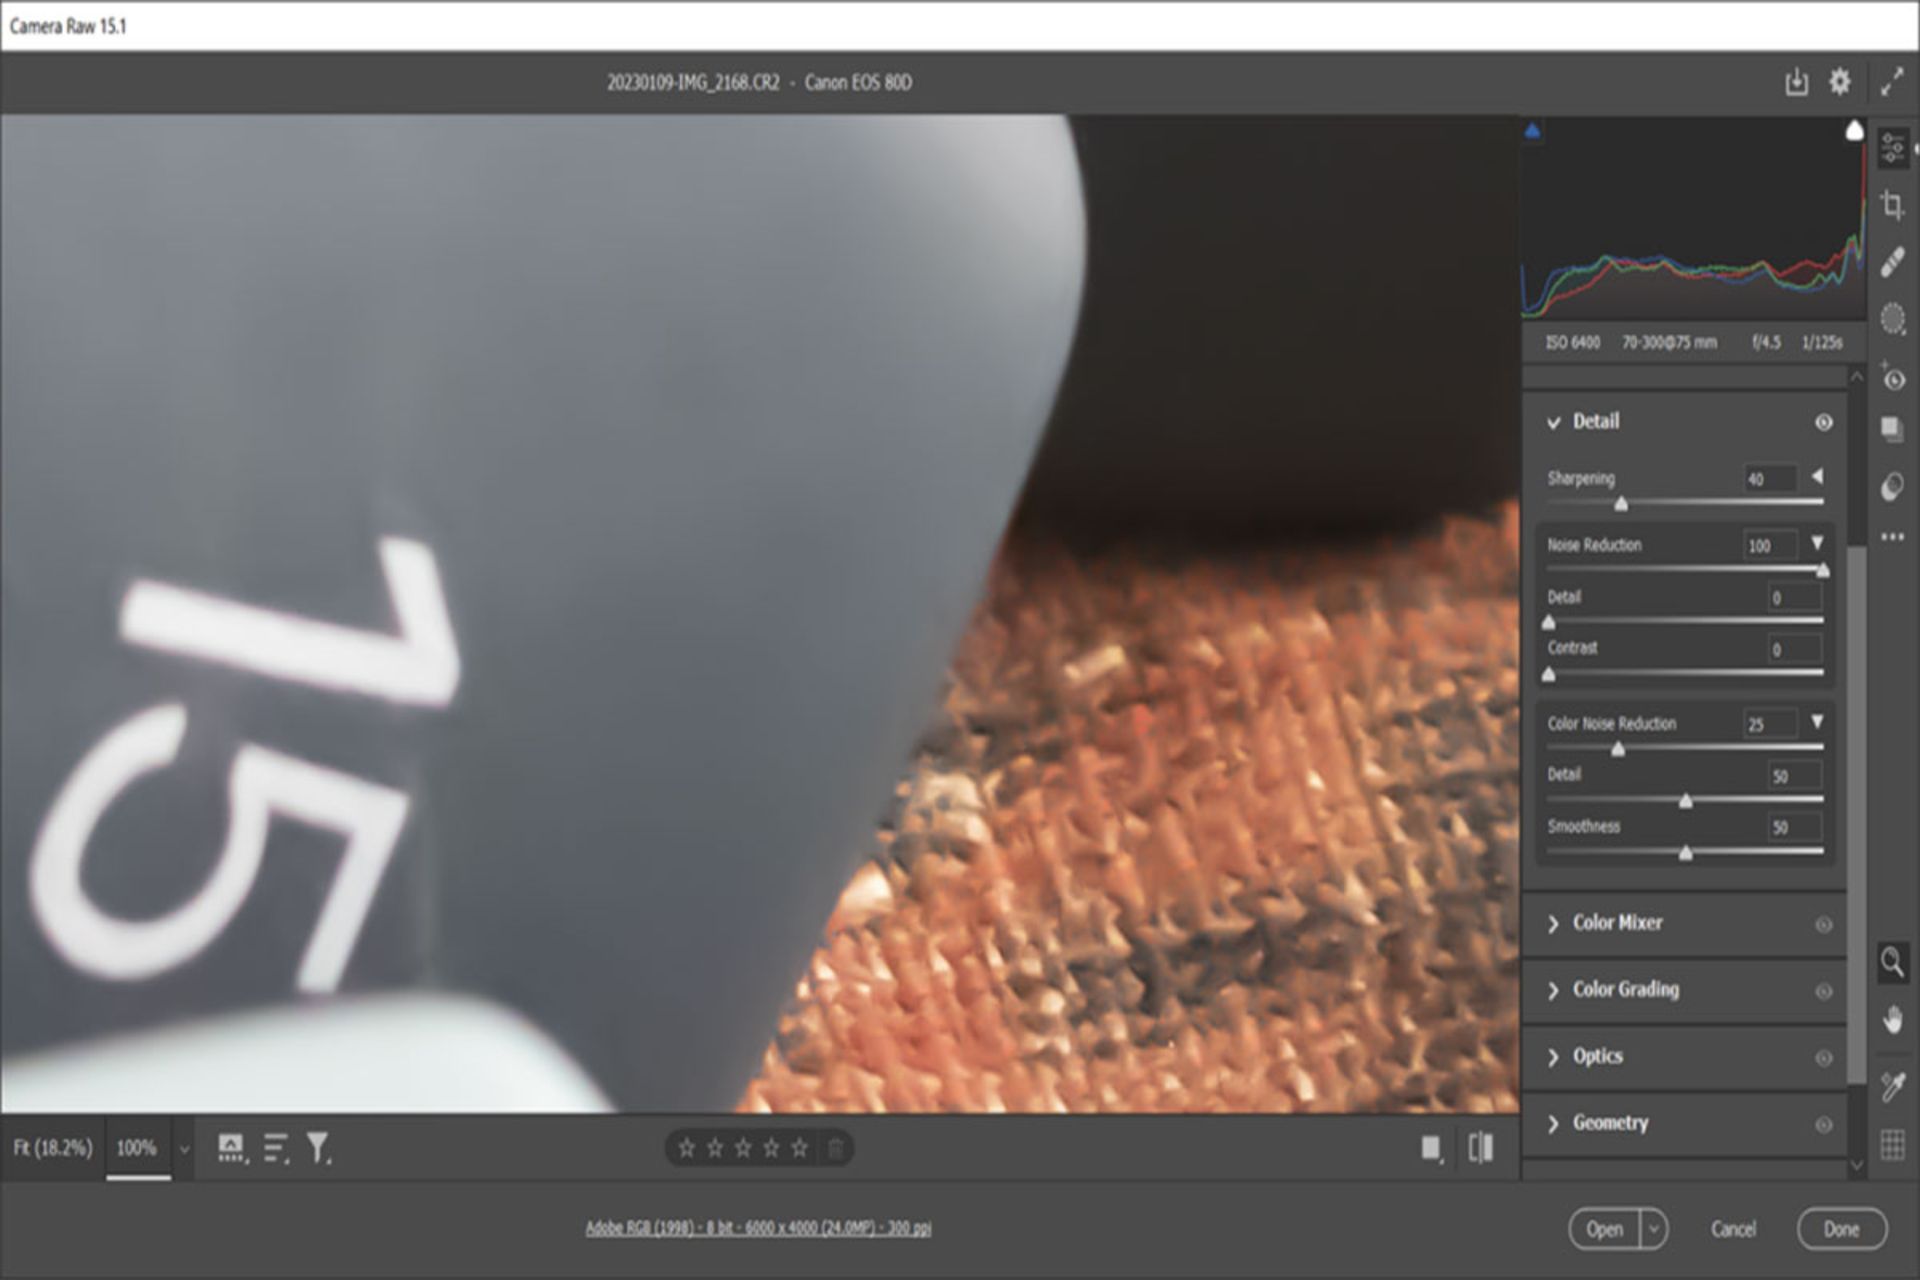Toggle Geometry panel visibility eye

[x=1823, y=1124]
